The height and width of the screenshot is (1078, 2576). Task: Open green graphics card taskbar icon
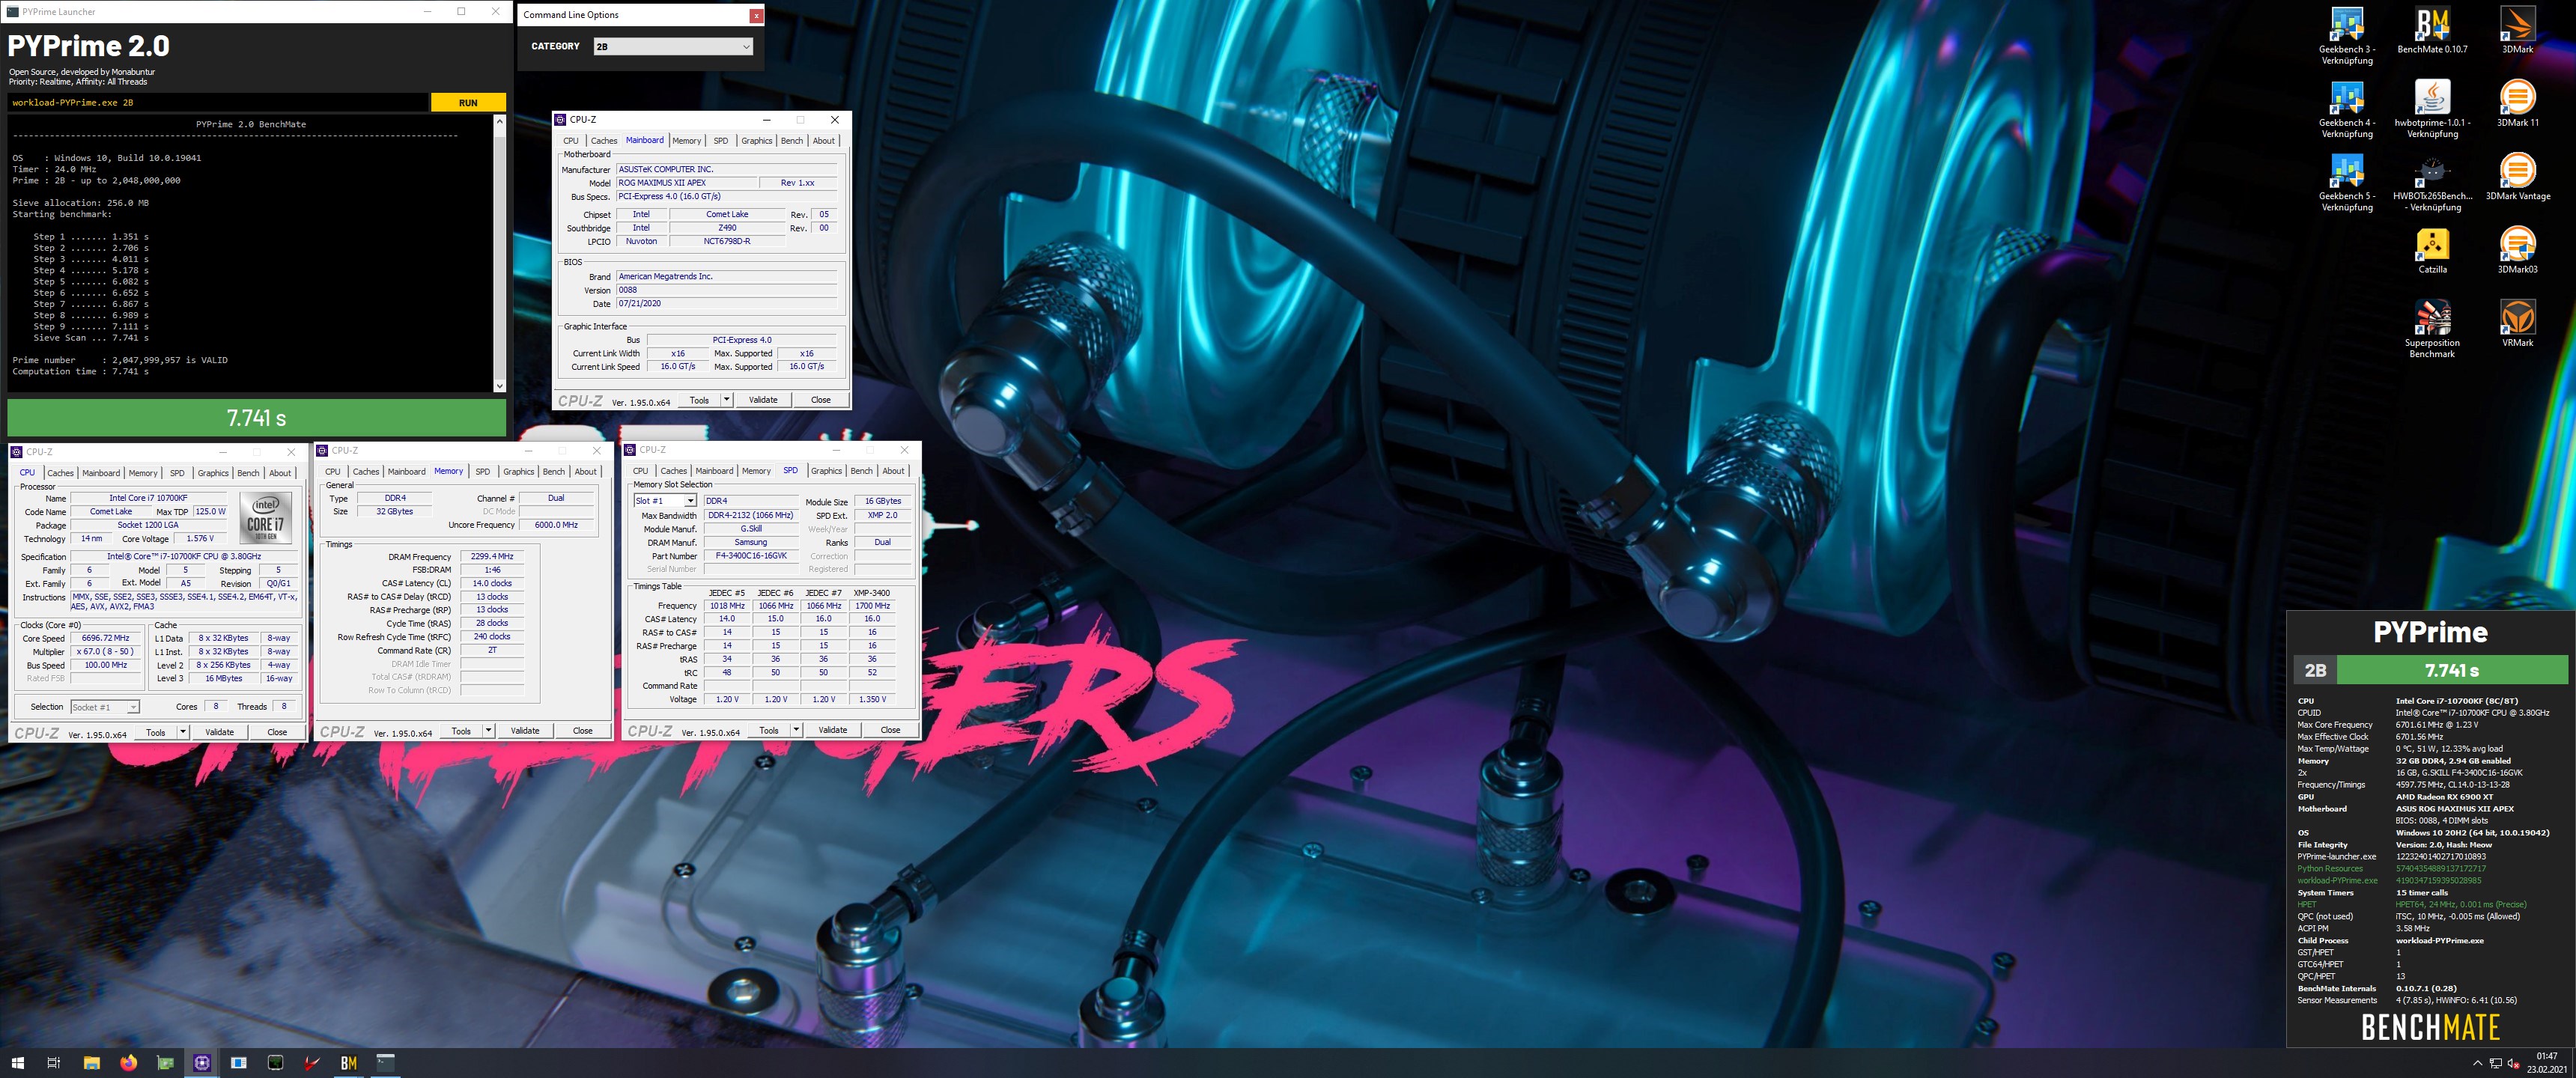[165, 1063]
